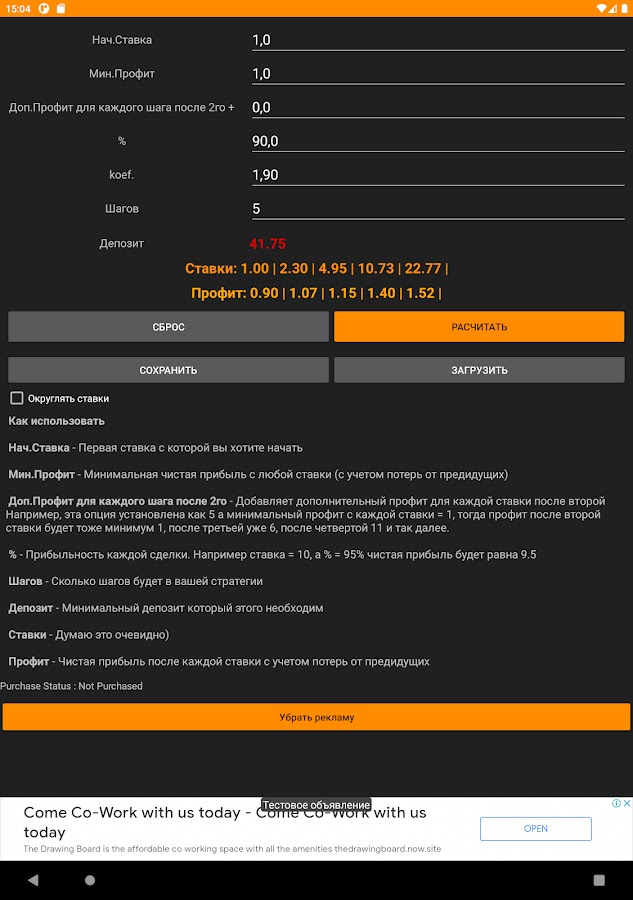Click the СОХРАНИТЬ button
This screenshot has width=633, height=900.
(168, 370)
